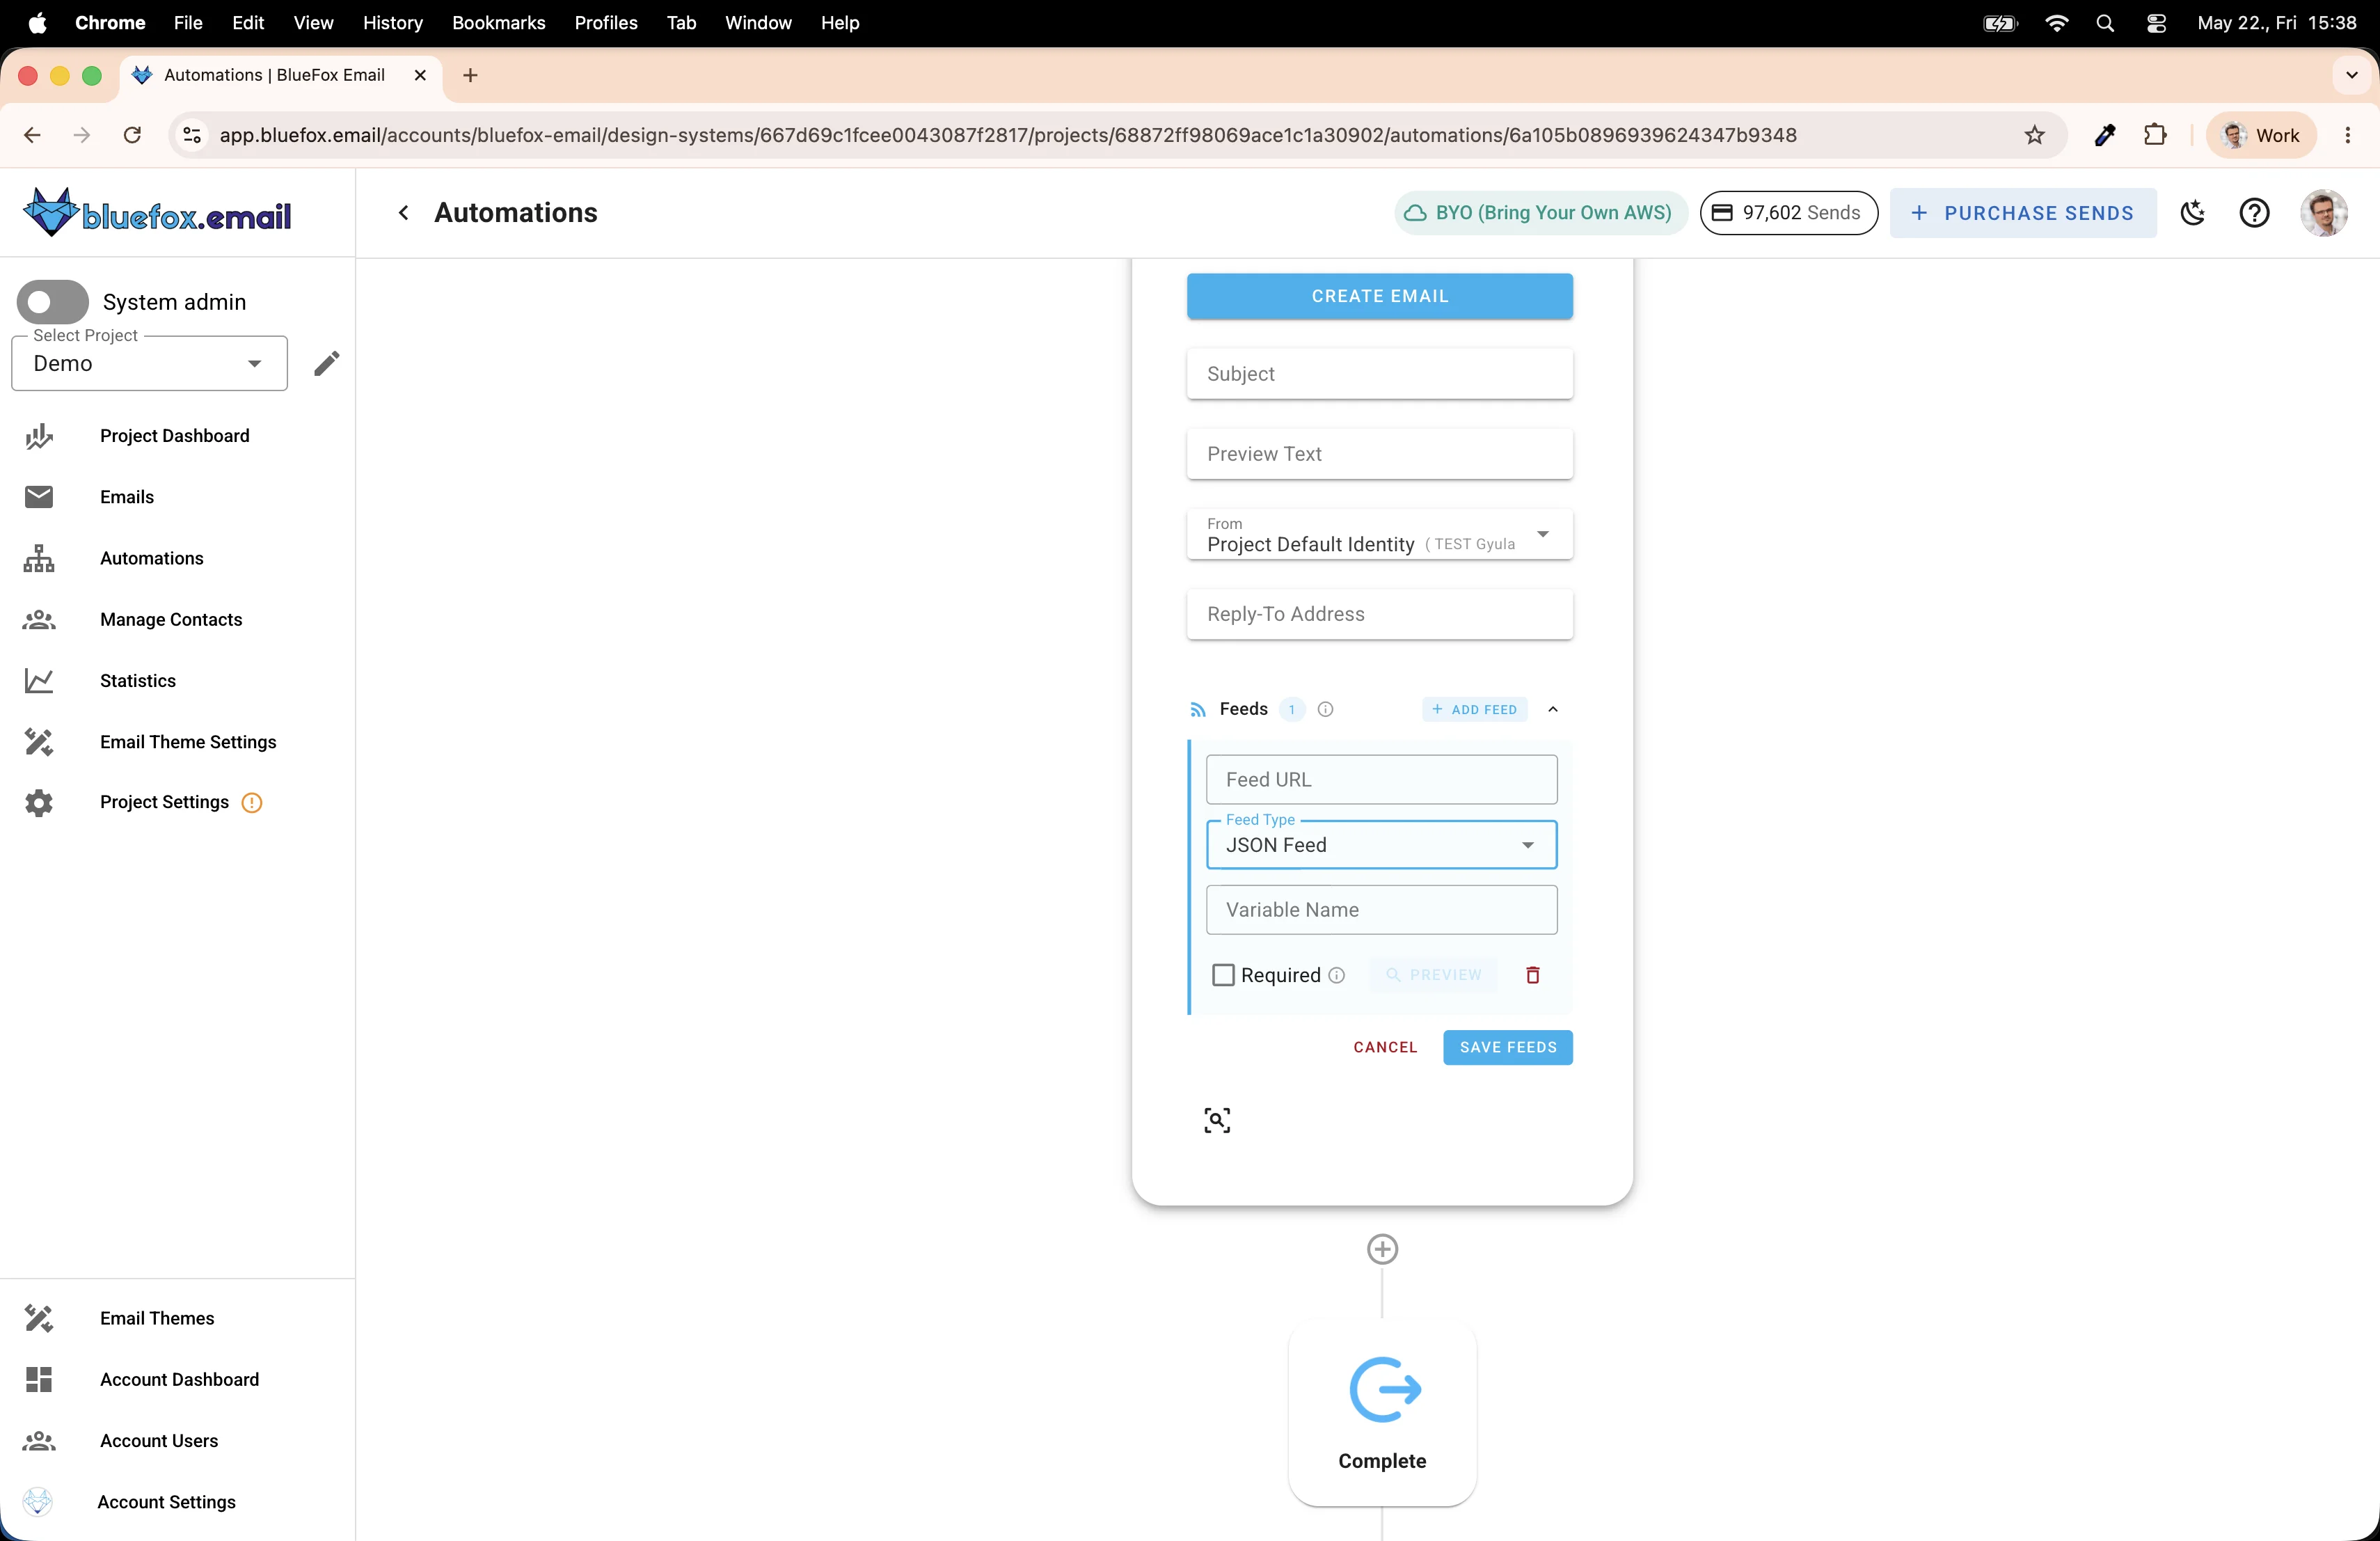Click the Variable Name field
This screenshot has height=1541, width=2380.
click(1382, 910)
